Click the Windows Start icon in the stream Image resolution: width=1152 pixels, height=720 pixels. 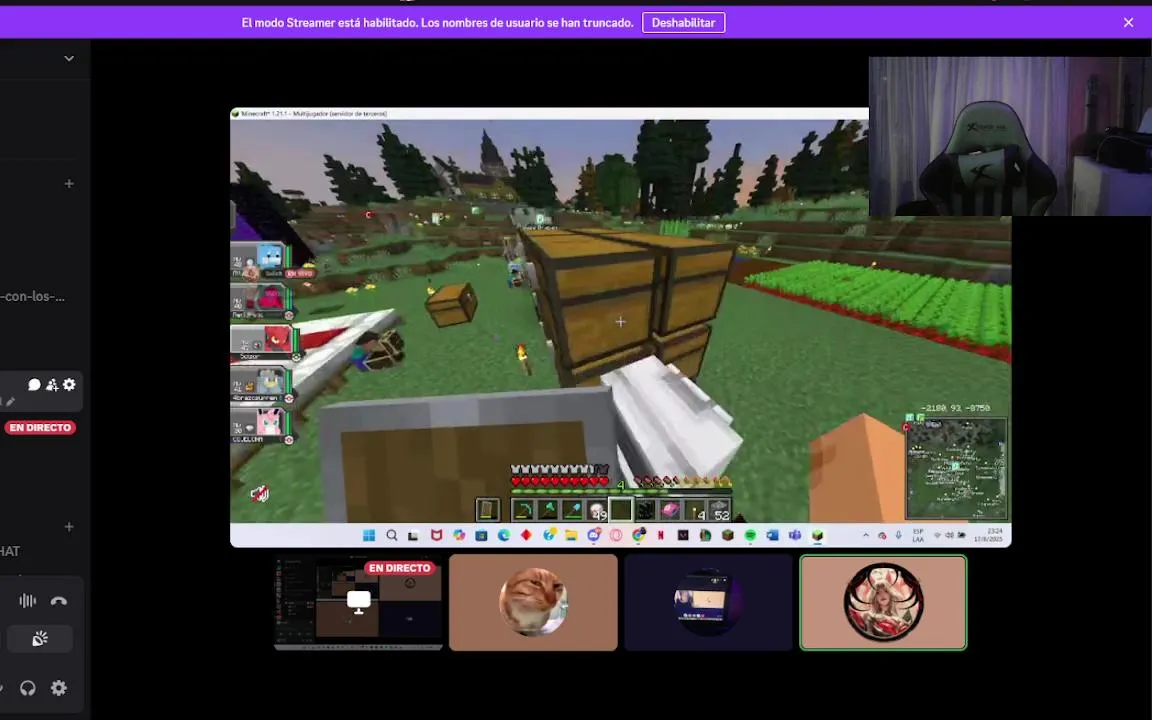click(x=369, y=536)
